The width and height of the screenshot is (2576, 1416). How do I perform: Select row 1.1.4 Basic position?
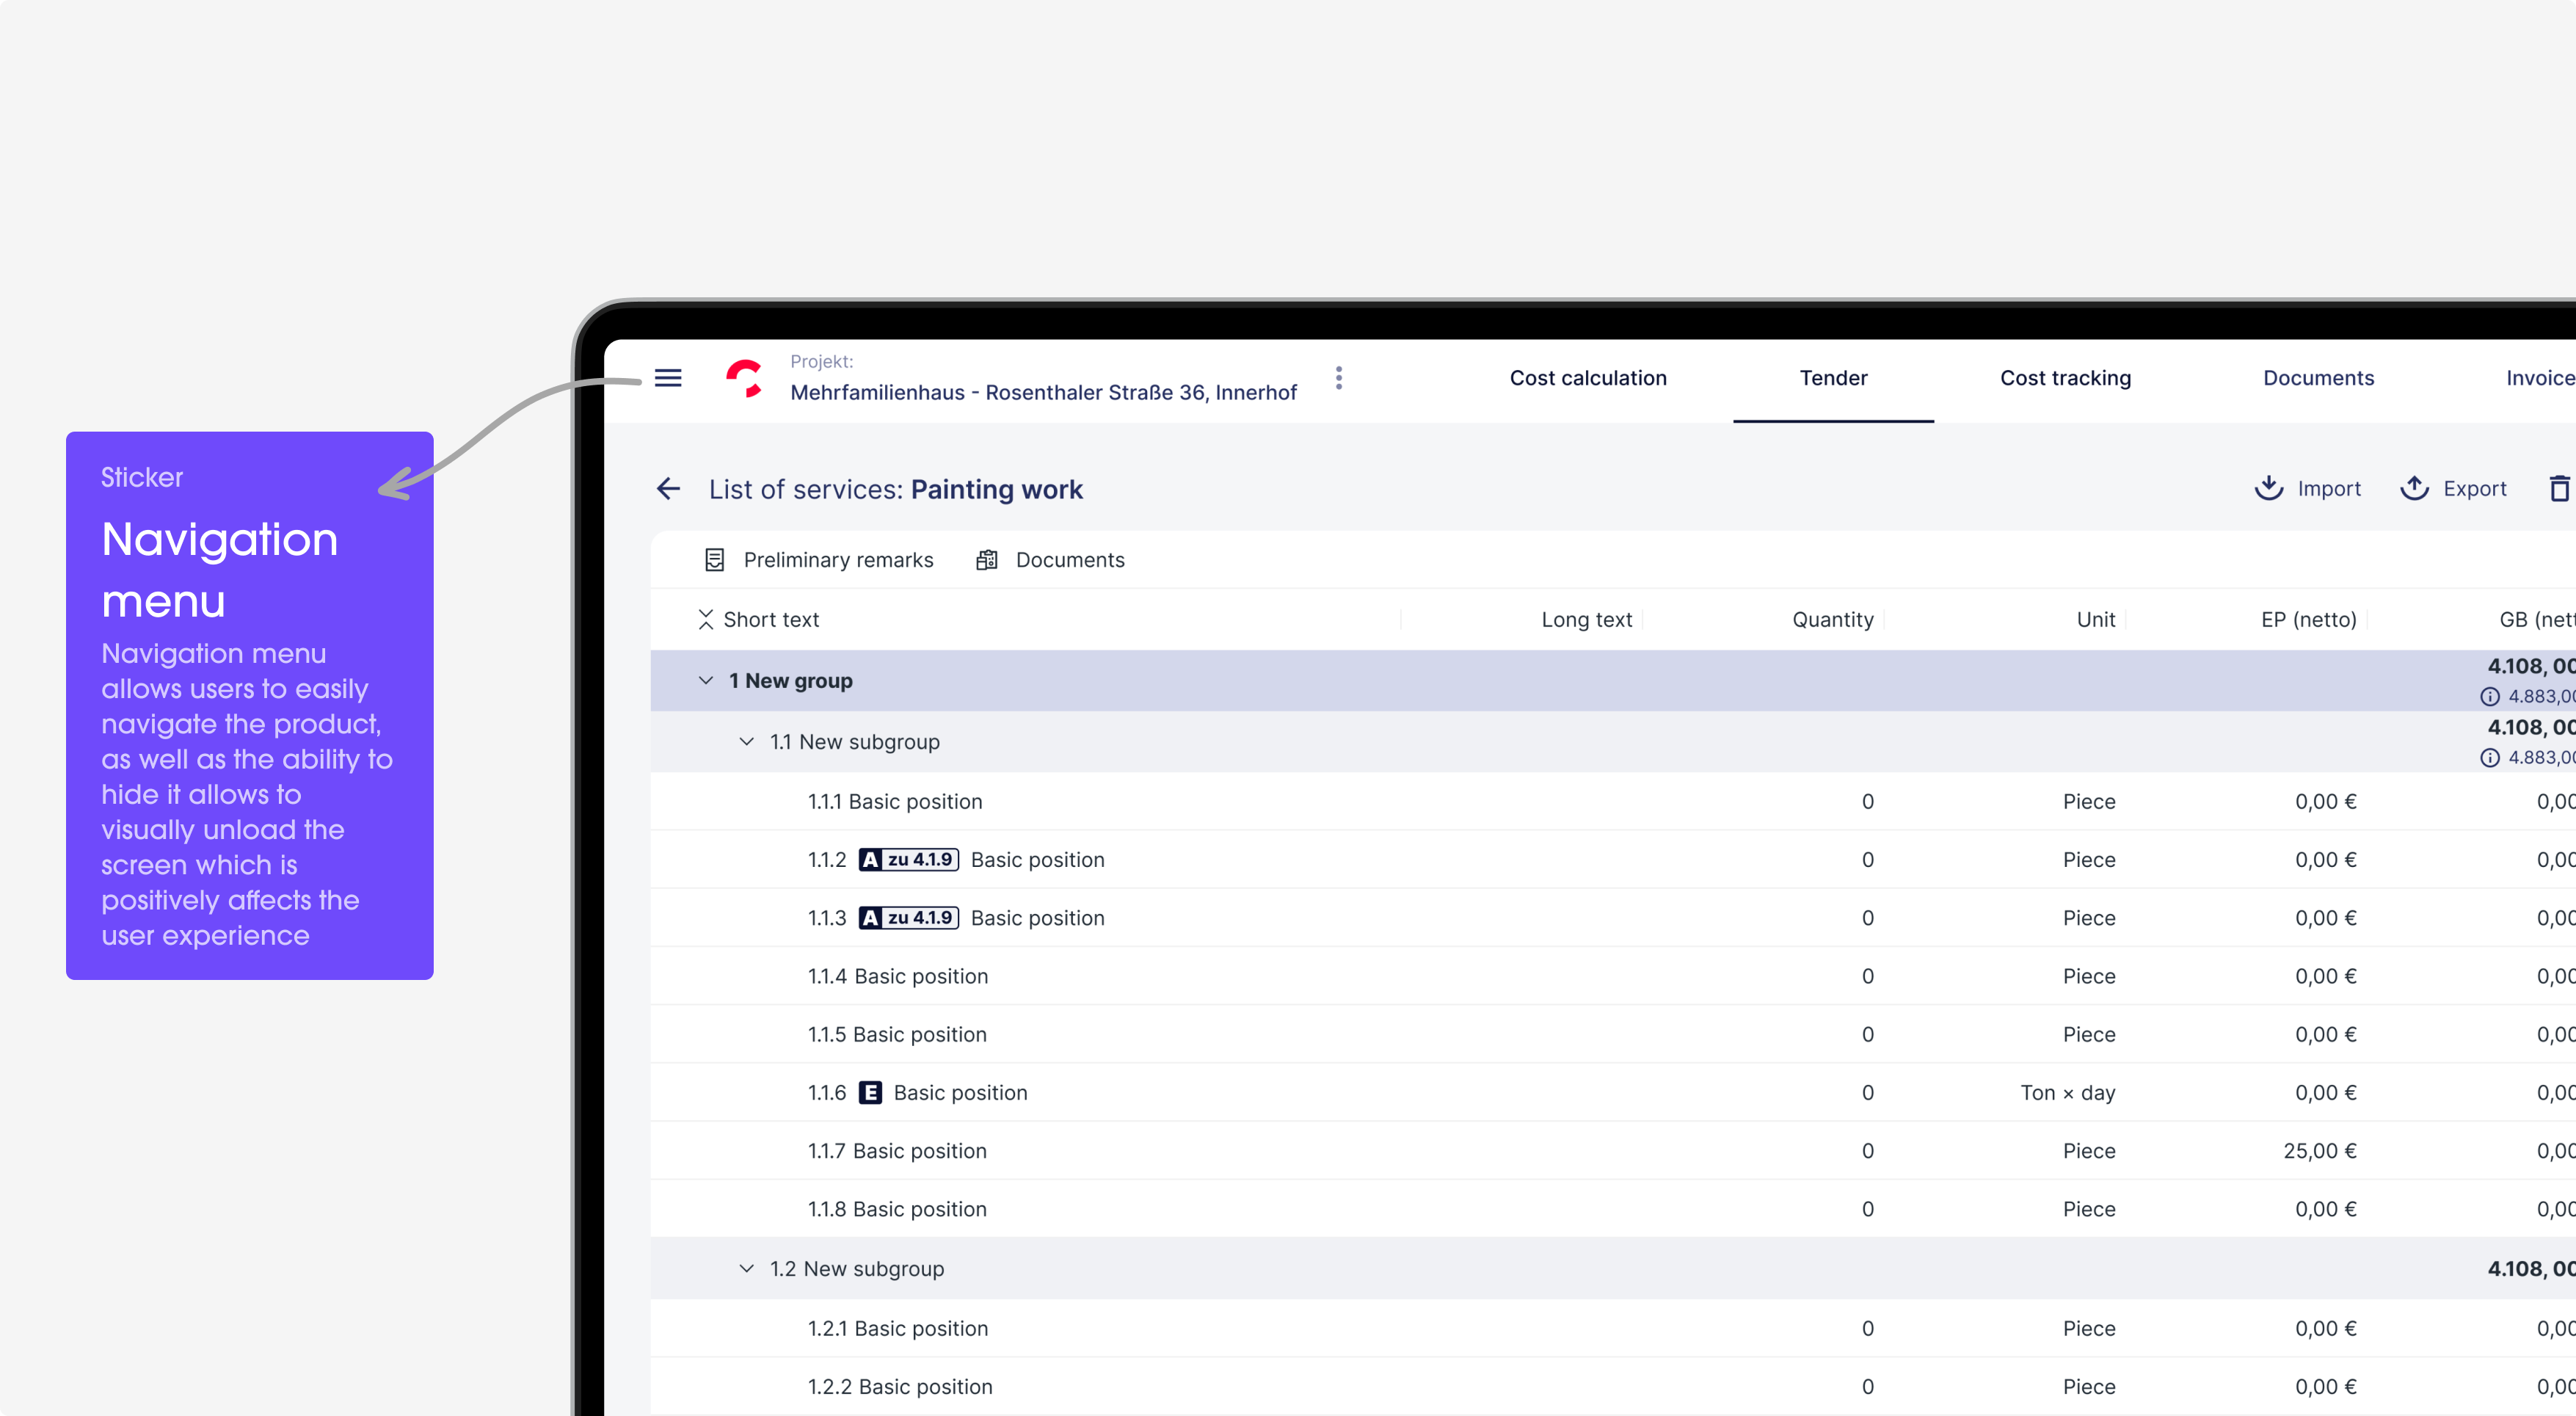click(1613, 976)
